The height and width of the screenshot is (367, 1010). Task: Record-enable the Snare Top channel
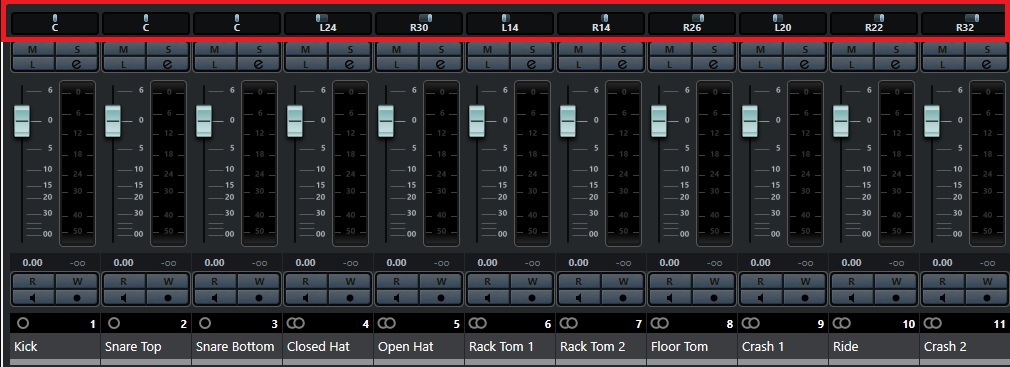tap(167, 297)
